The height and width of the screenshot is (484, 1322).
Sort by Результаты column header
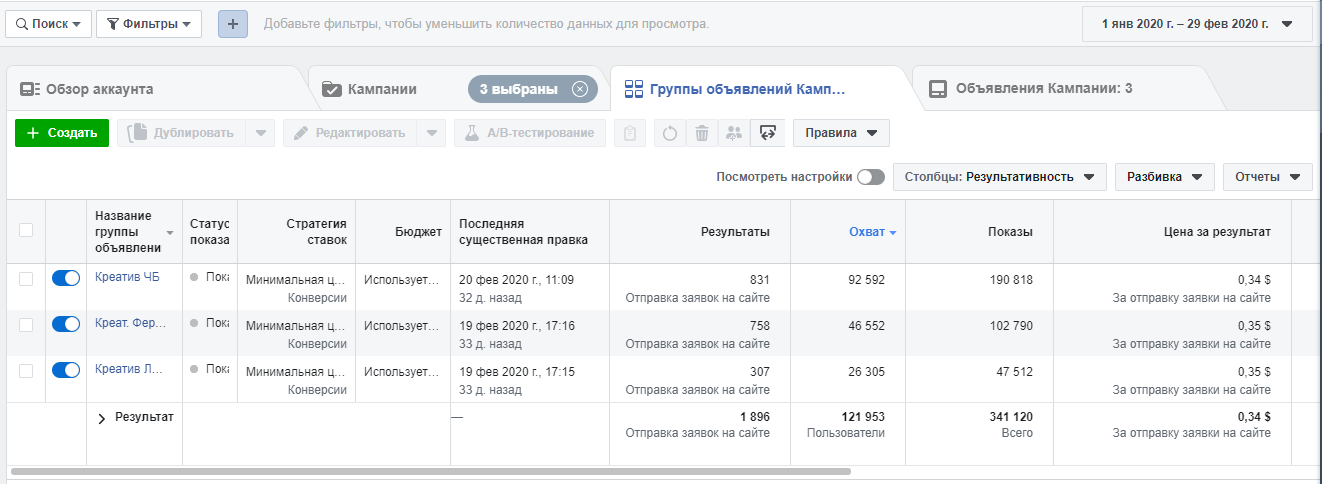pyautogui.click(x=700, y=232)
